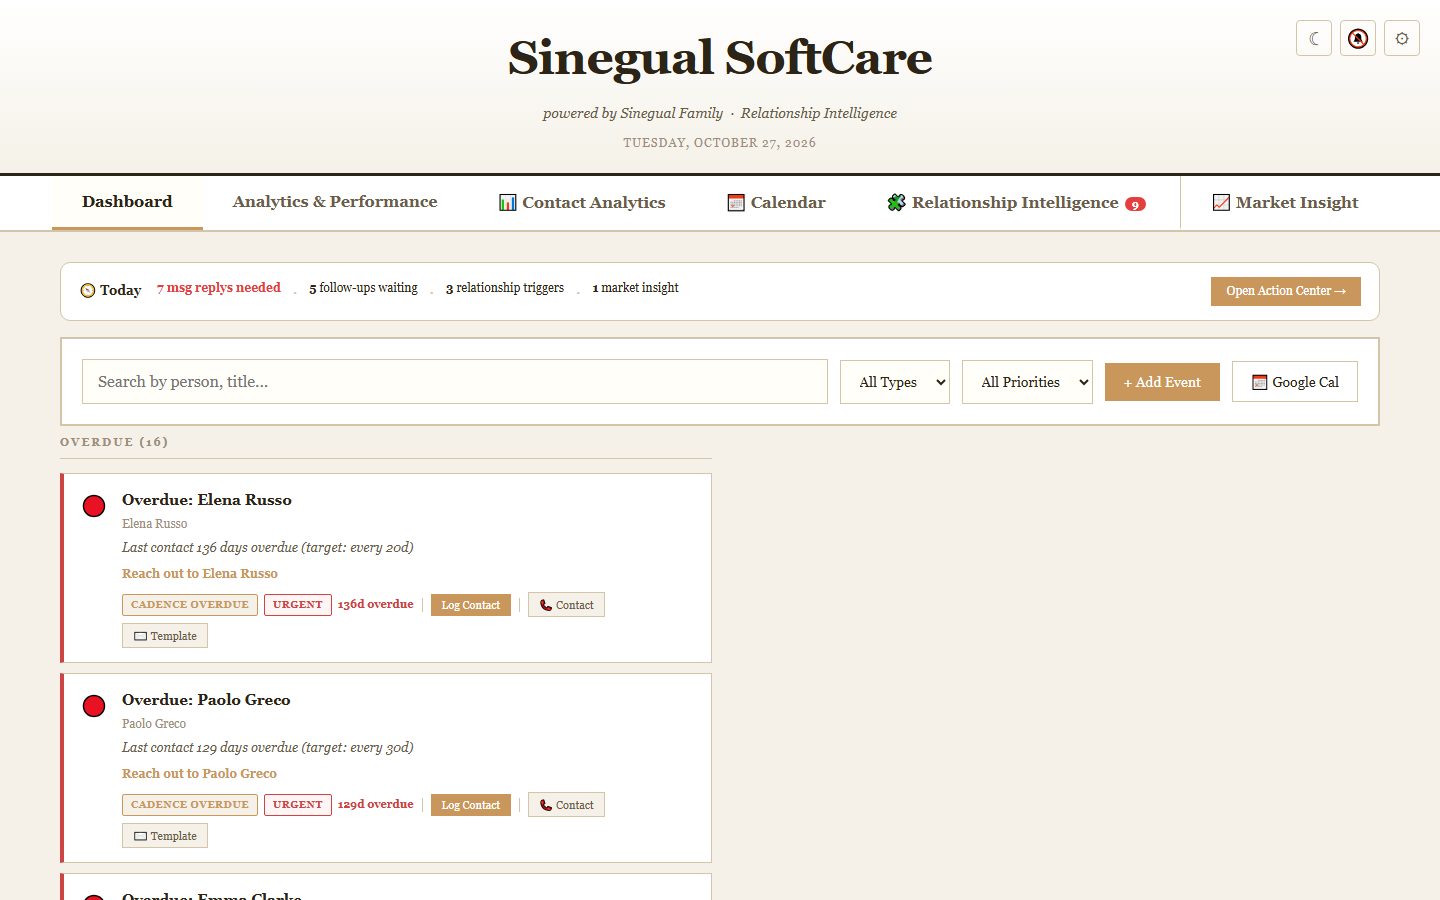1440x900 pixels.
Task: Switch to Dashboard tab
Action: (127, 202)
